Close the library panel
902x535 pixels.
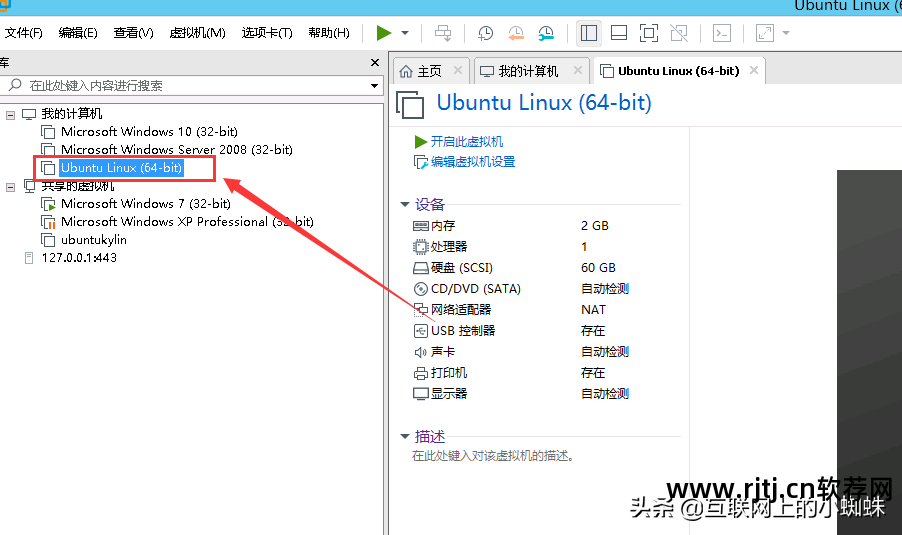[x=375, y=62]
